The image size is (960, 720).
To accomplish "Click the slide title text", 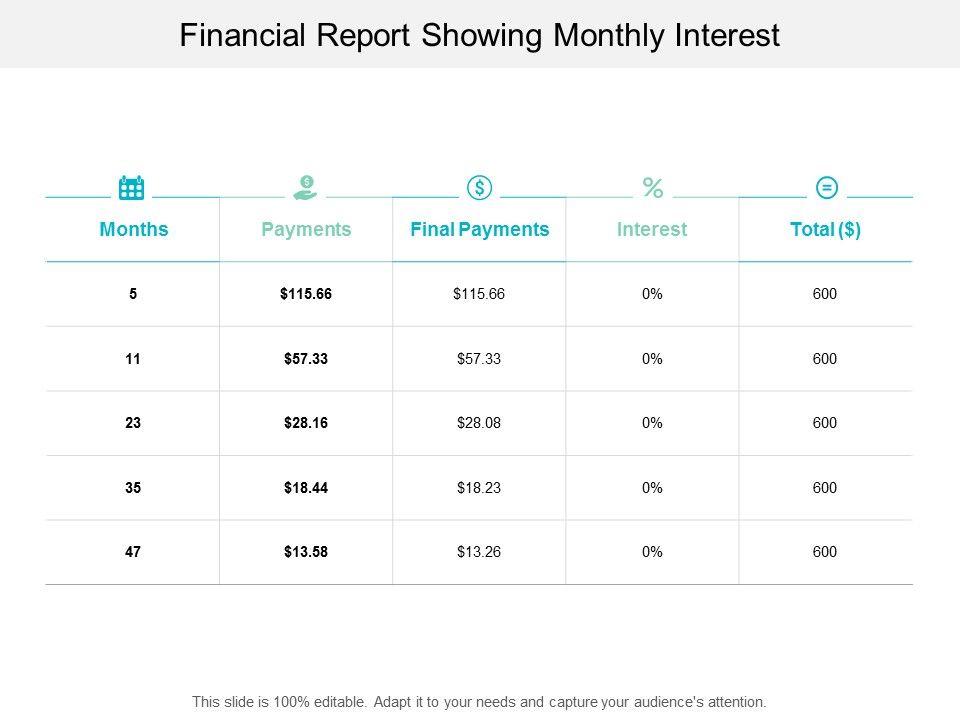I will click(x=479, y=36).
